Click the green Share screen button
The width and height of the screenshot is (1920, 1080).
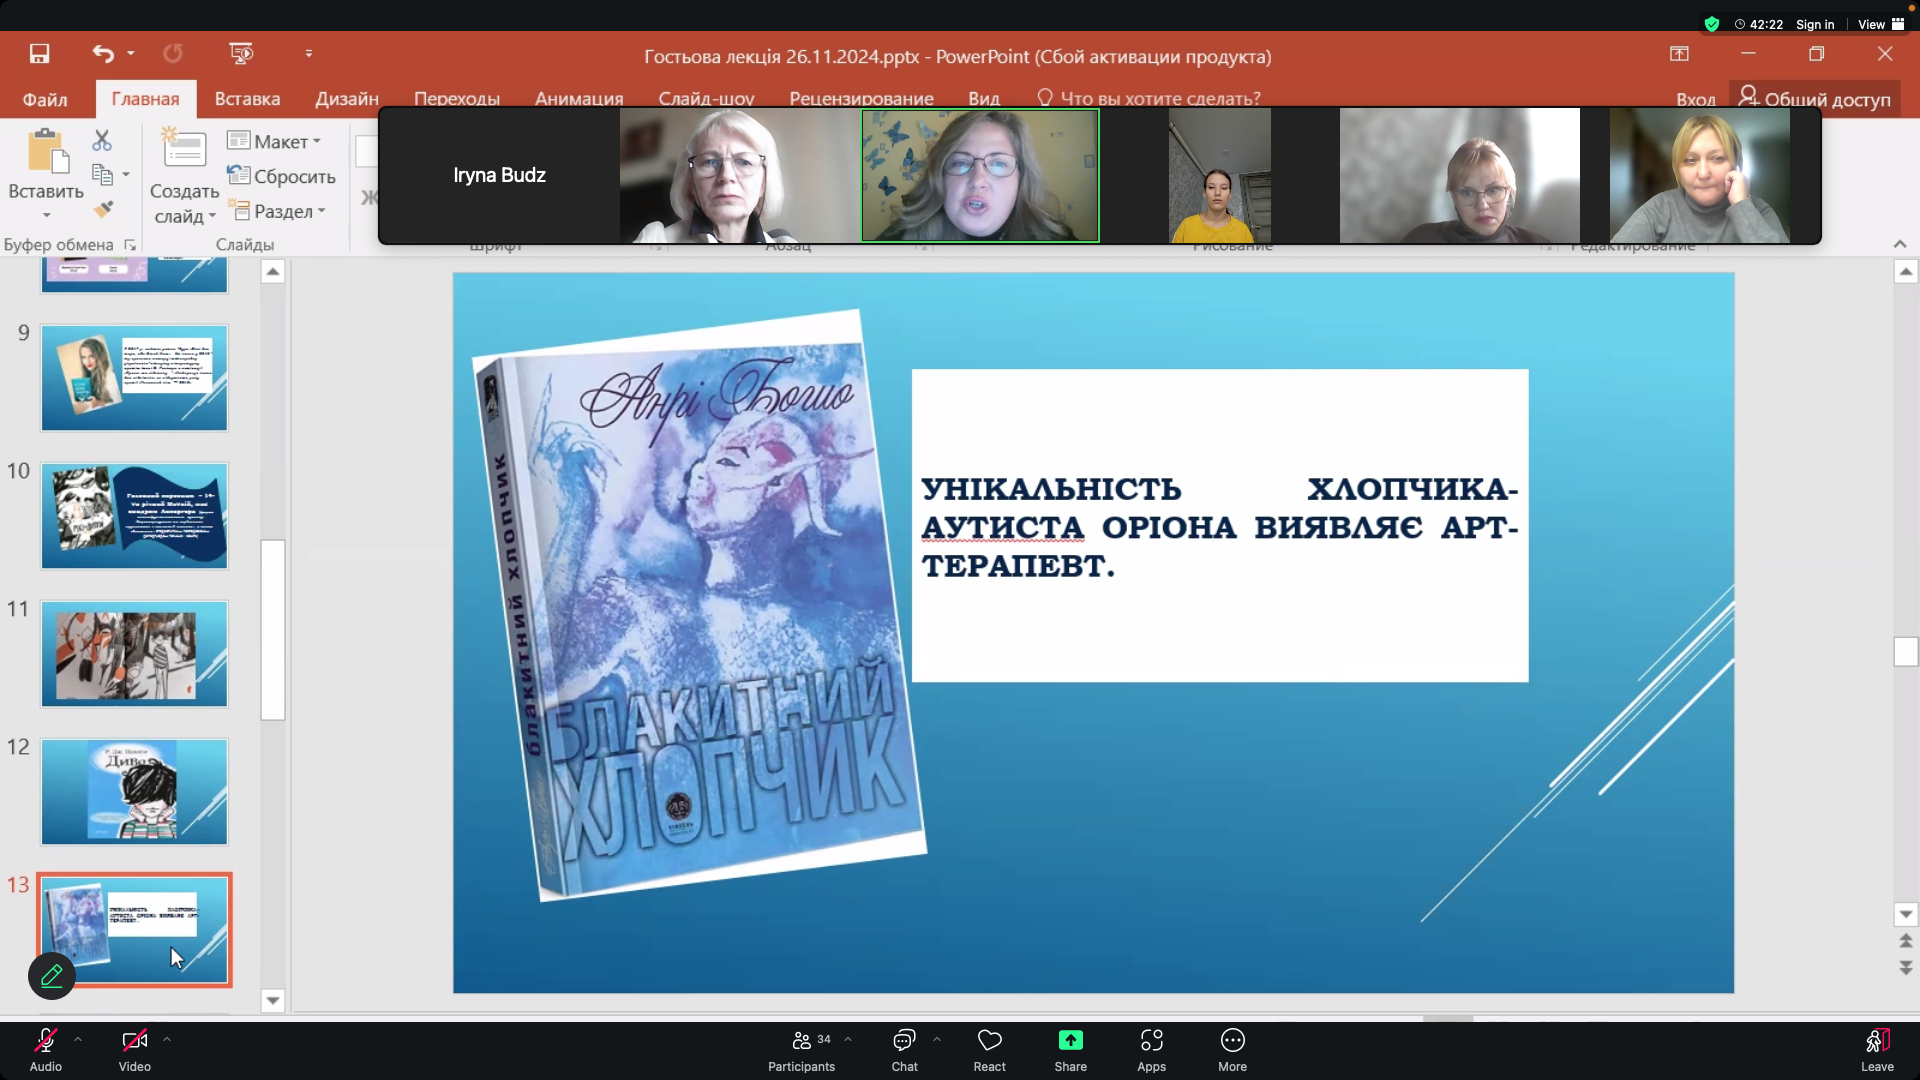[1071, 1050]
